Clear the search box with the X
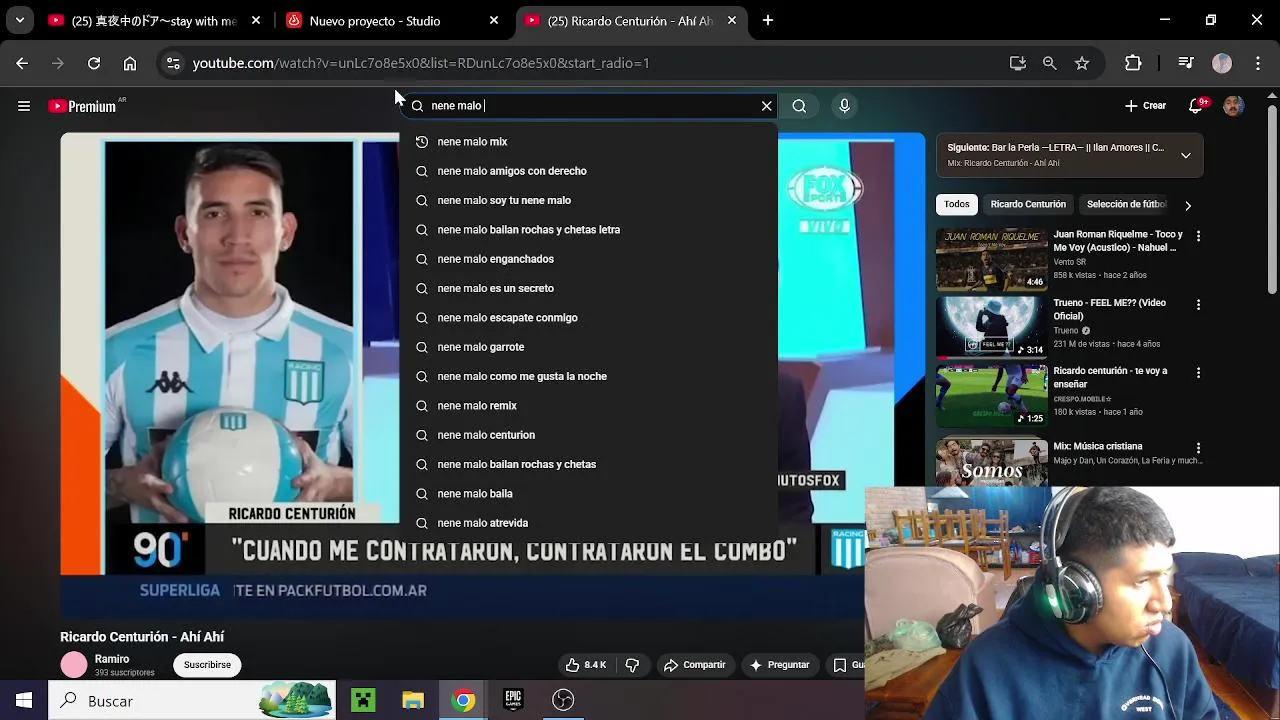The image size is (1280, 720). point(767,106)
